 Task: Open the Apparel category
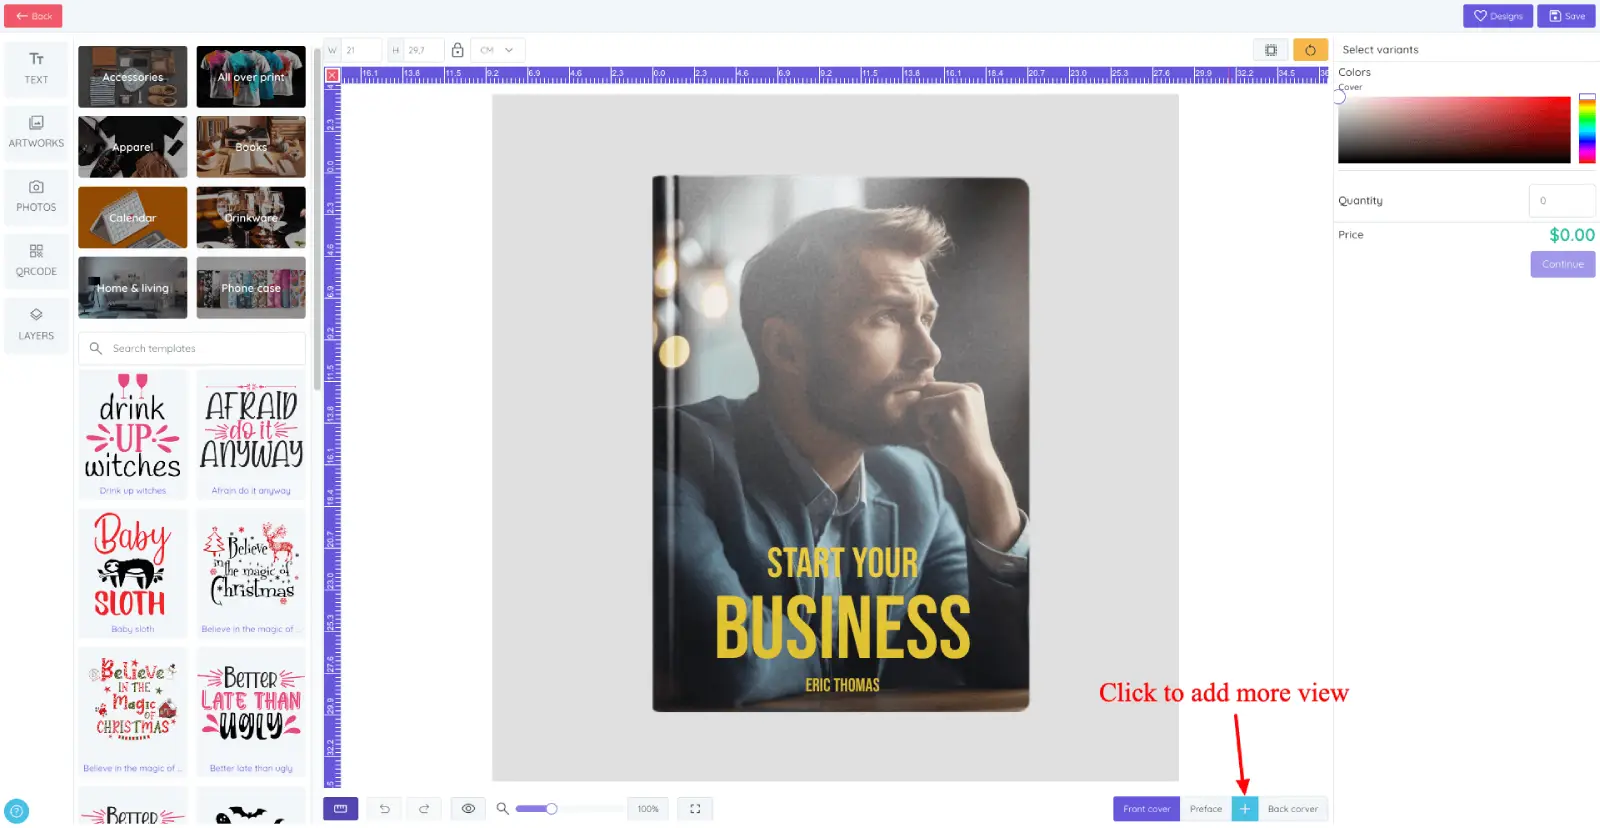[x=133, y=147]
